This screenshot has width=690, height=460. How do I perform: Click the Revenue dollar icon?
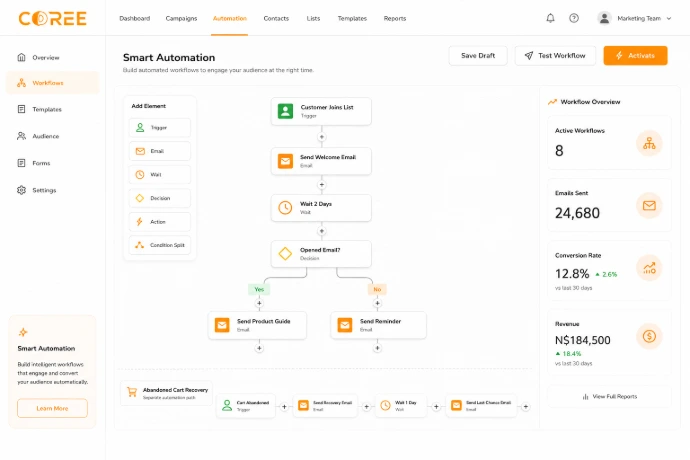point(649,337)
